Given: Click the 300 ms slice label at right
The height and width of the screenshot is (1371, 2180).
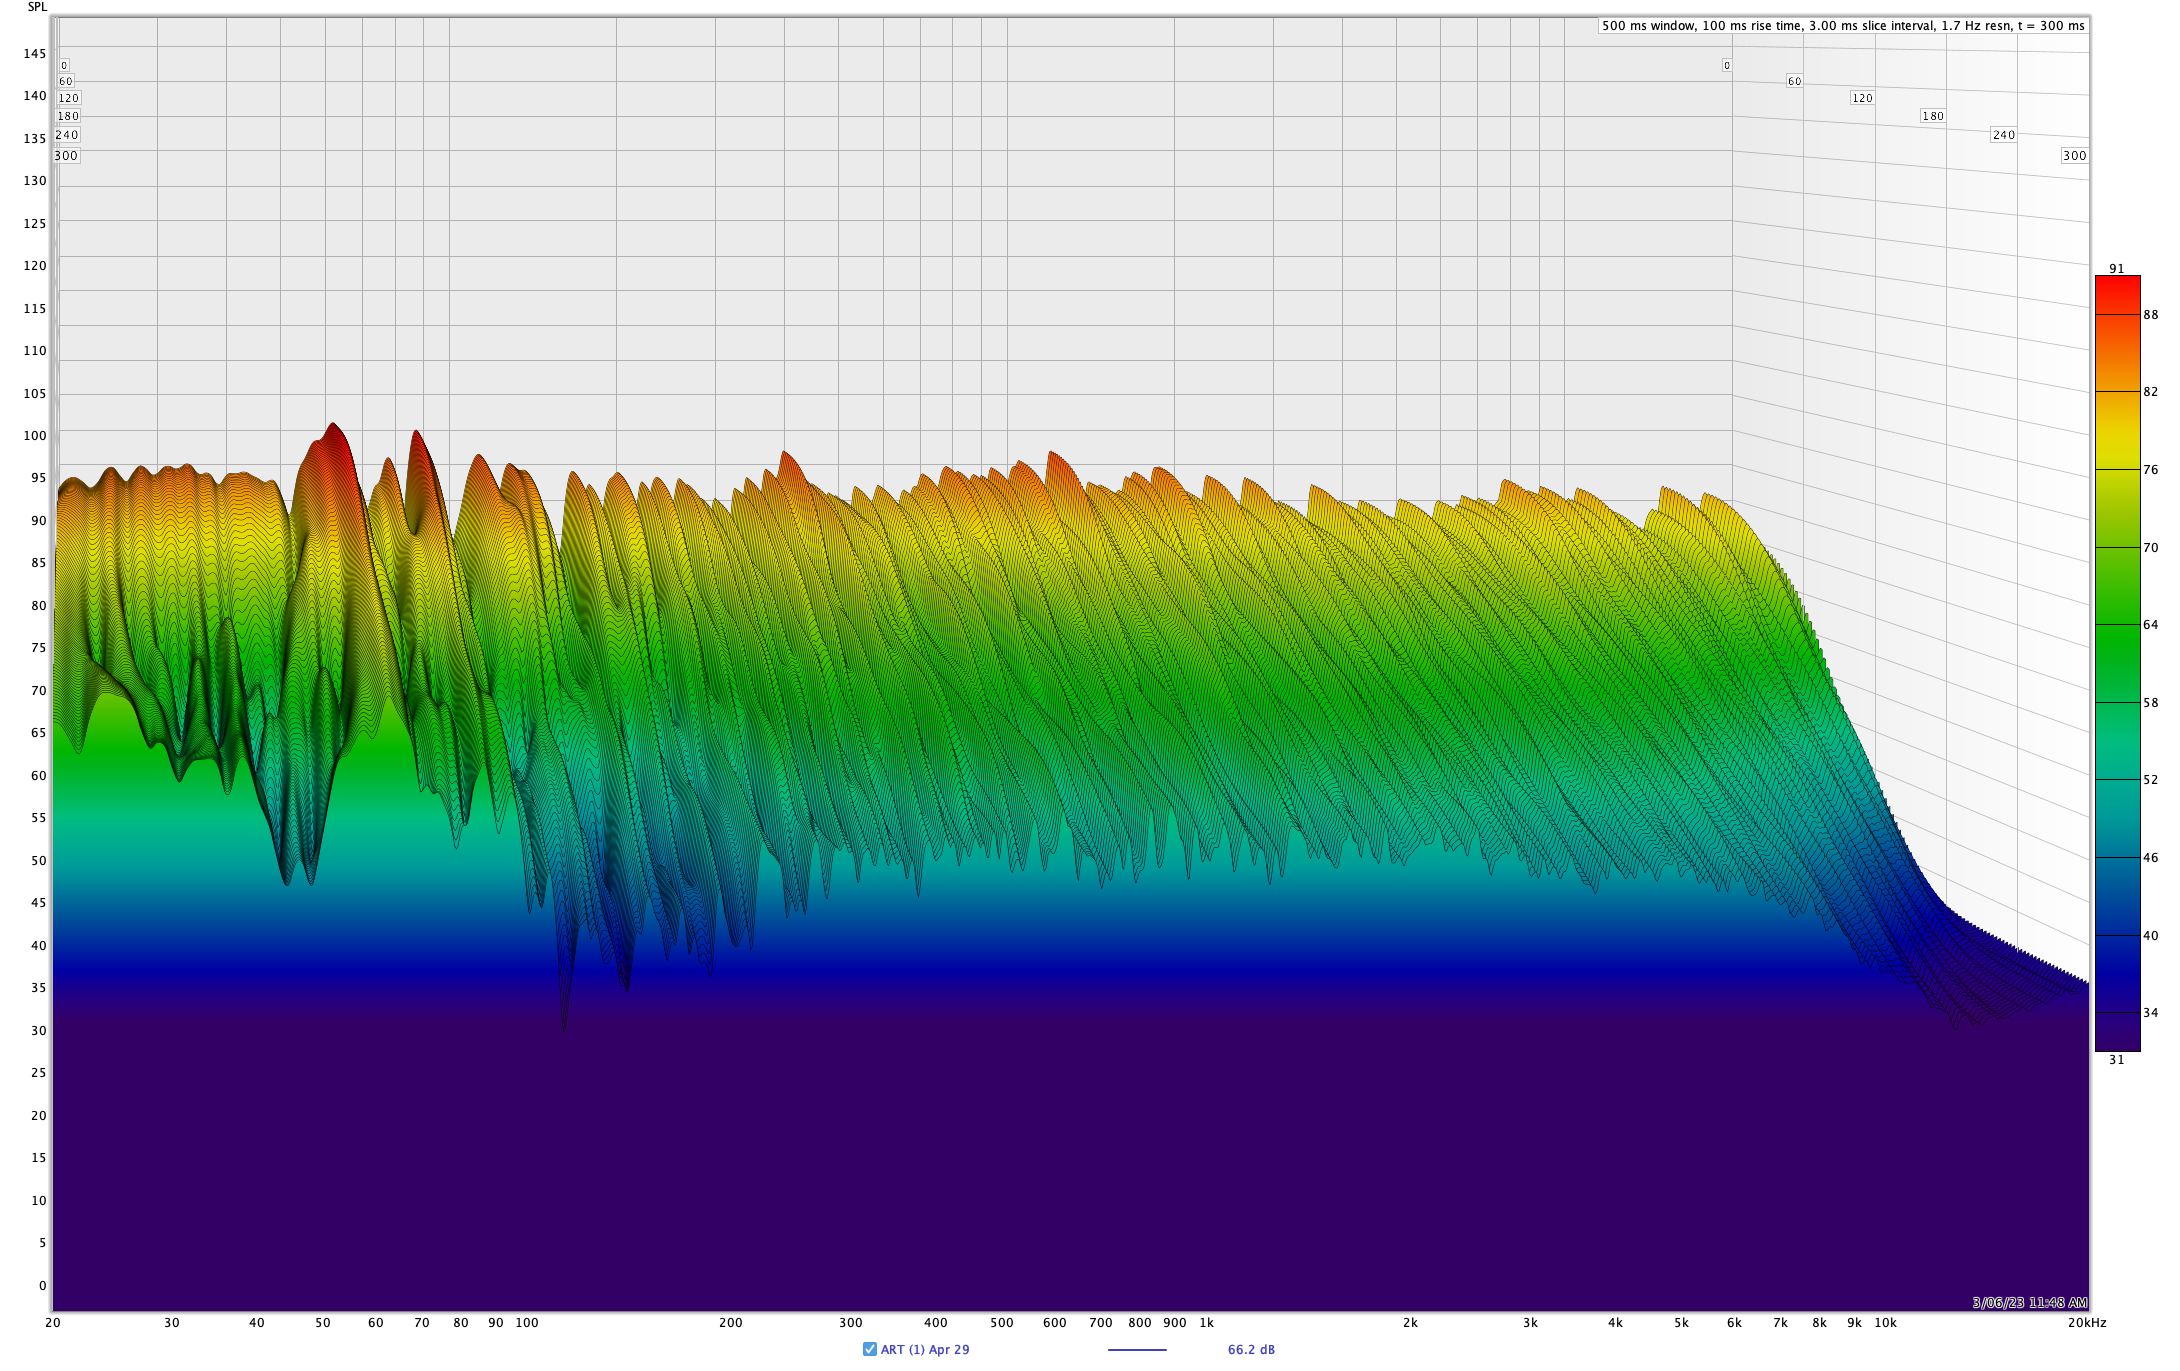Looking at the screenshot, I should click(2074, 155).
